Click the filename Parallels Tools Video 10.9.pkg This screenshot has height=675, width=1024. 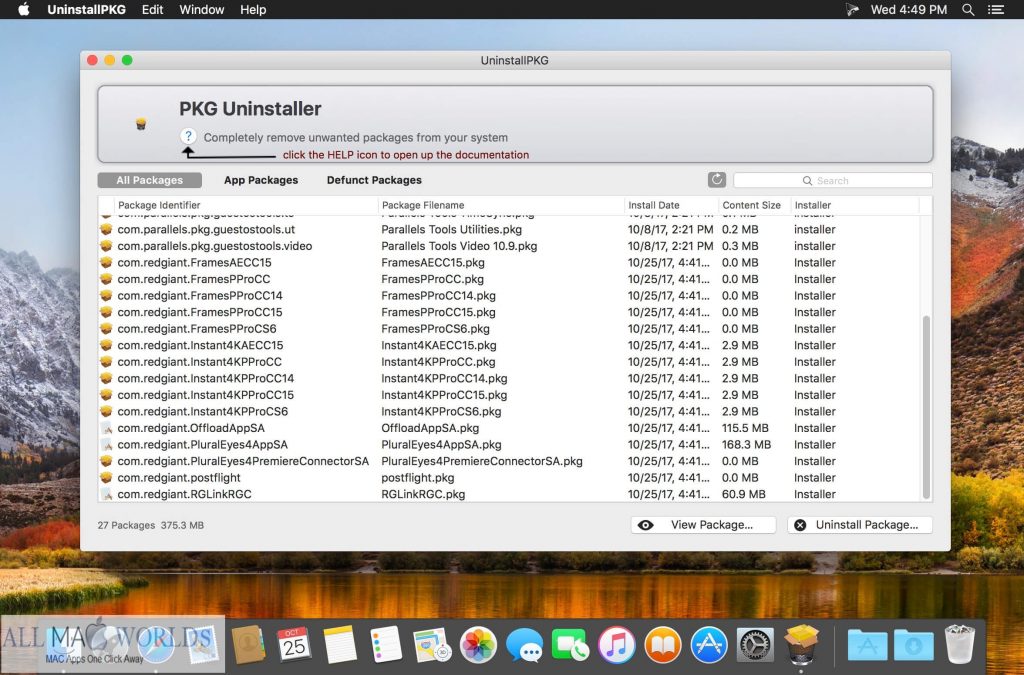(x=459, y=246)
